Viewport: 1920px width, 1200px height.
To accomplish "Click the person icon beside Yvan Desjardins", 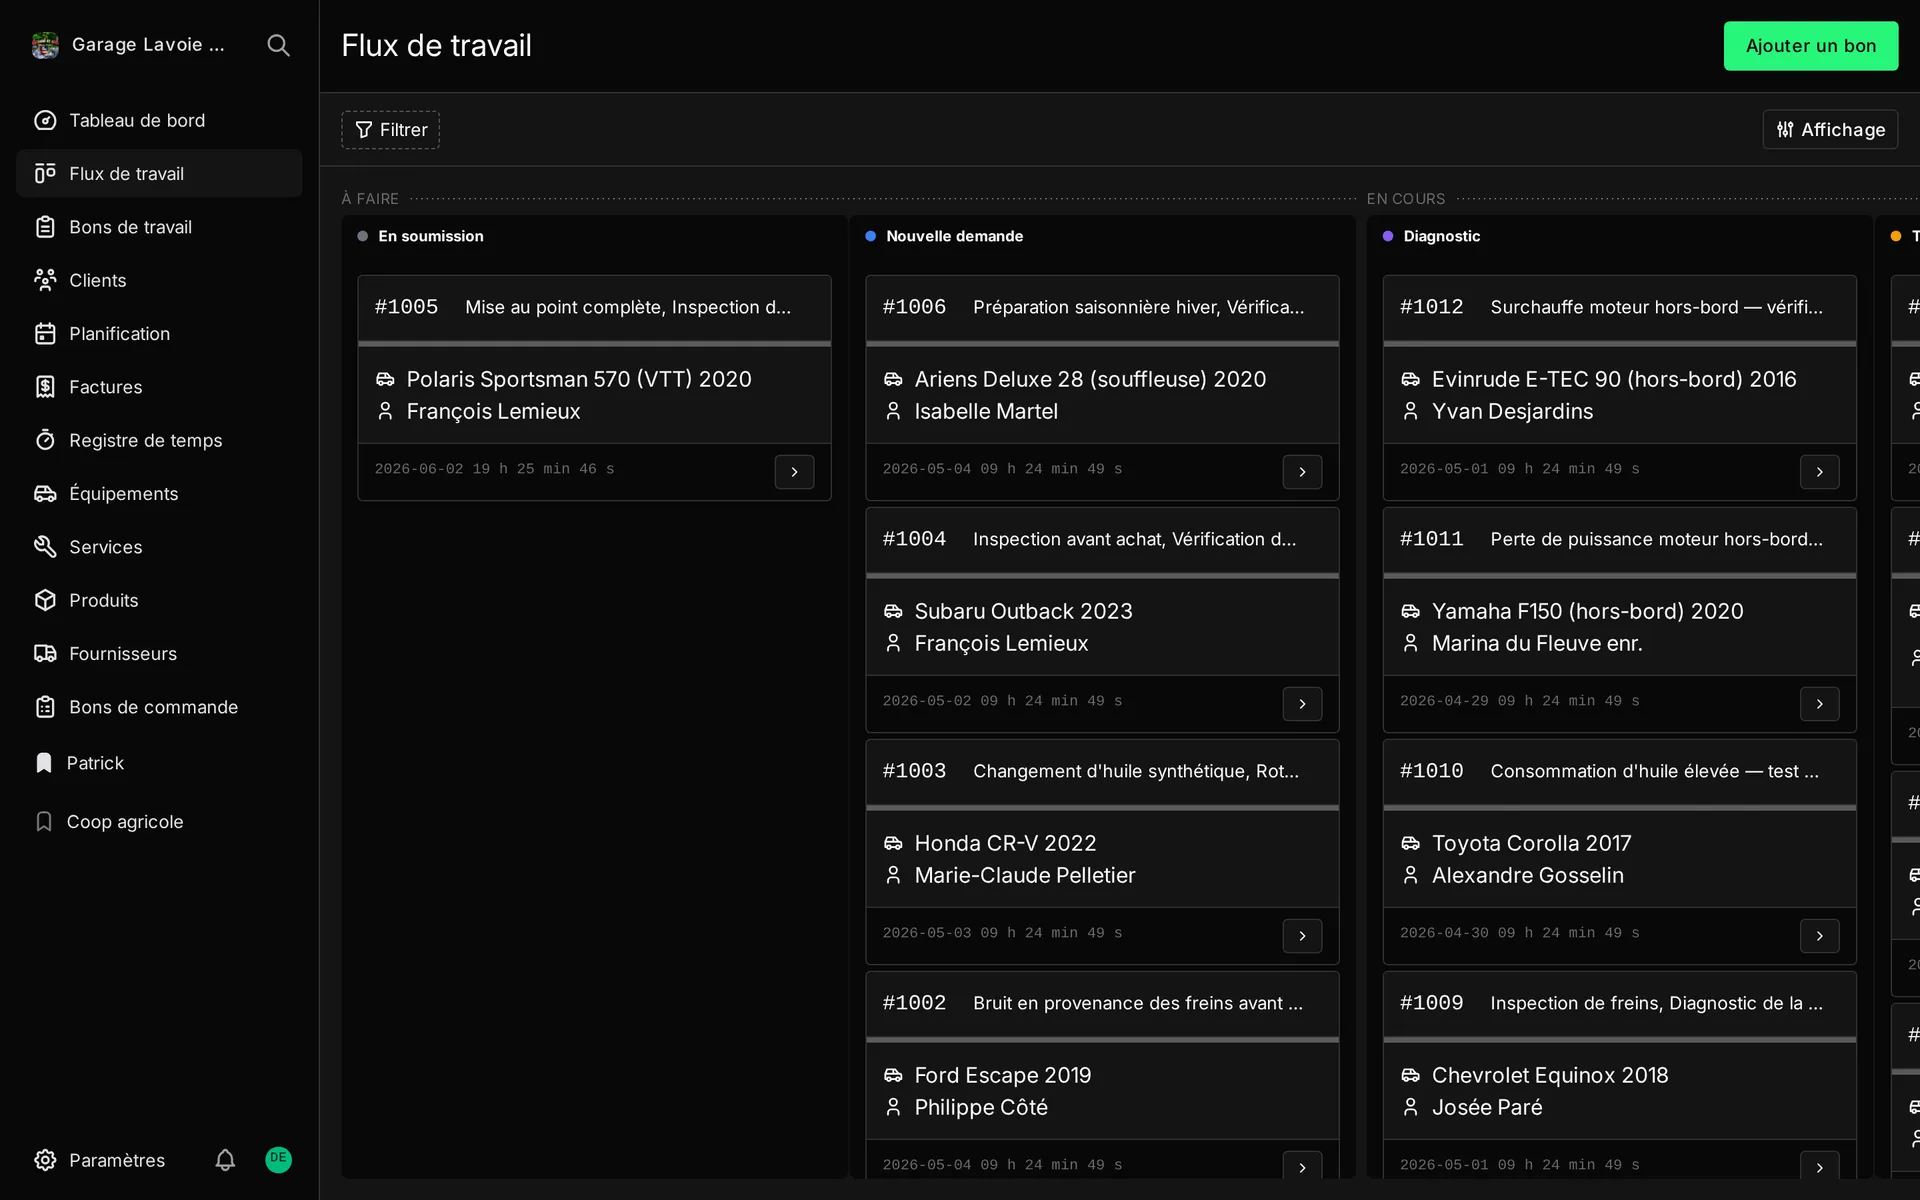I will tap(1410, 411).
